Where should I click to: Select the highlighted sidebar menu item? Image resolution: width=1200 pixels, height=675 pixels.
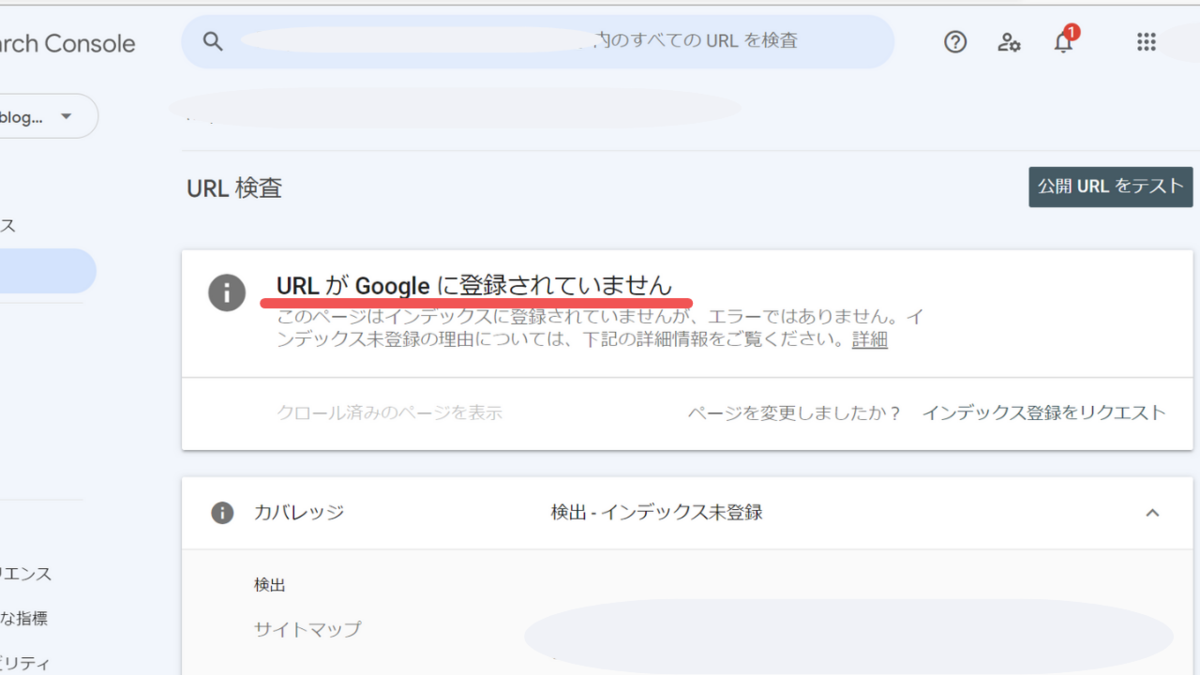[48, 271]
